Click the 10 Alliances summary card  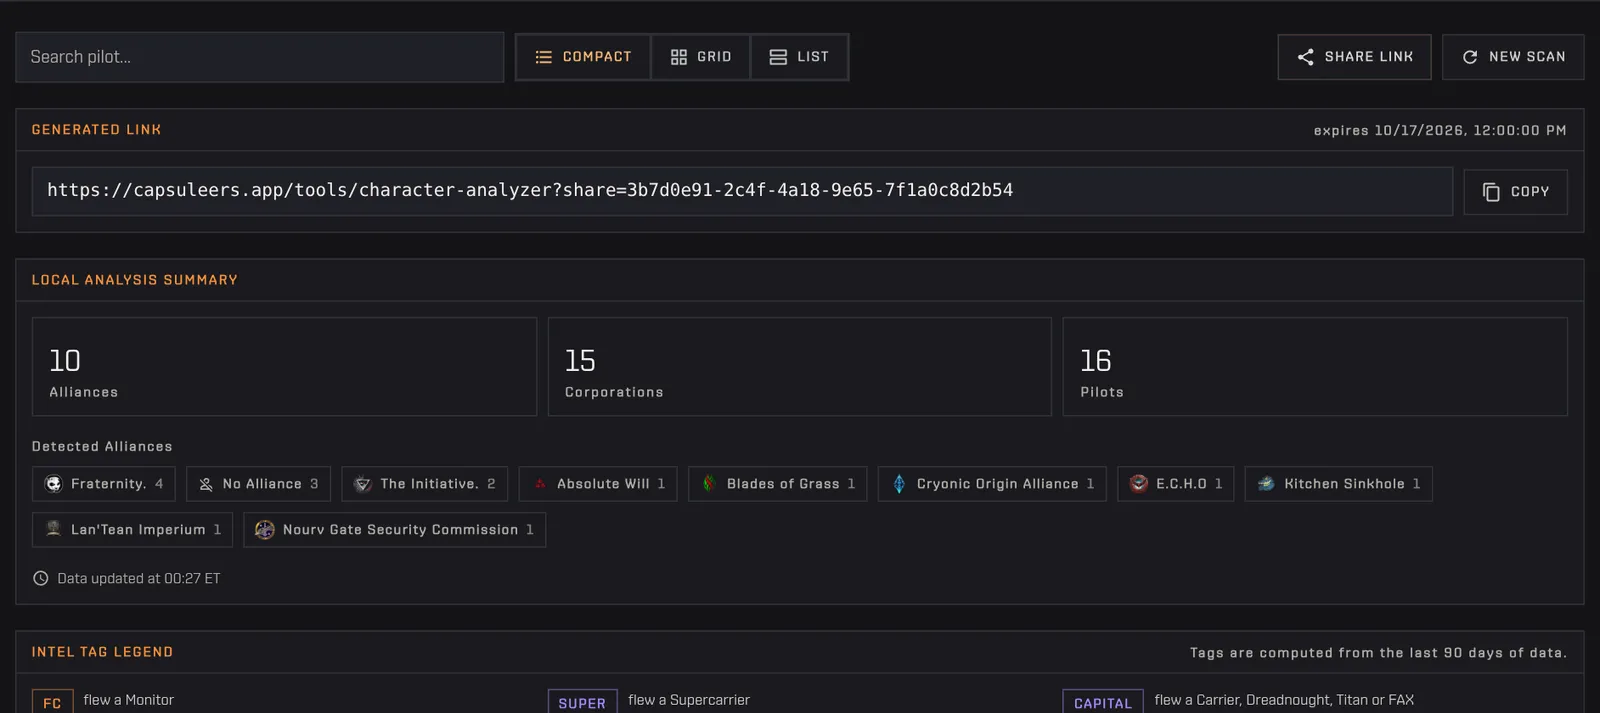284,367
